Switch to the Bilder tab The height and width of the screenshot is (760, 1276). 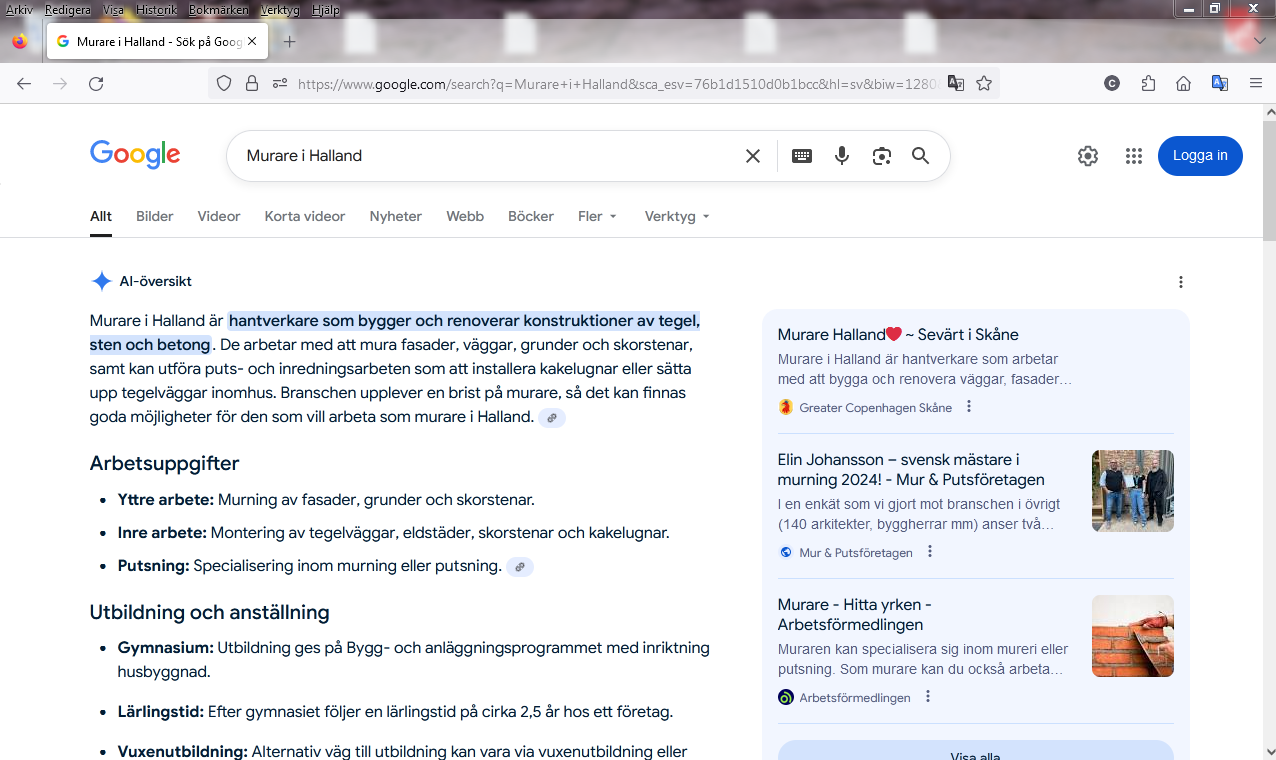coord(155,216)
